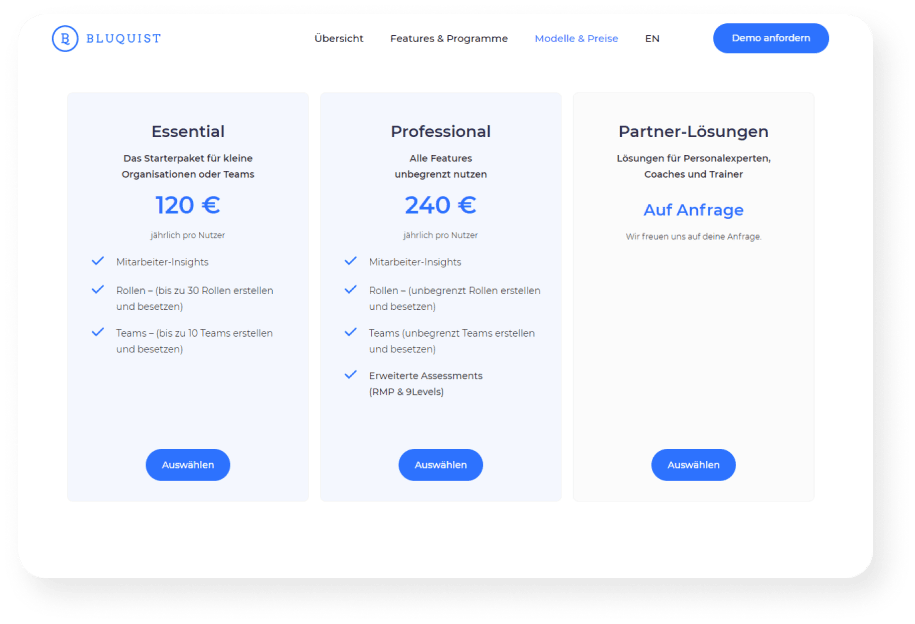Click checkmark beside Erweiterte Assessments
This screenshot has height=624, width=915.
click(351, 375)
